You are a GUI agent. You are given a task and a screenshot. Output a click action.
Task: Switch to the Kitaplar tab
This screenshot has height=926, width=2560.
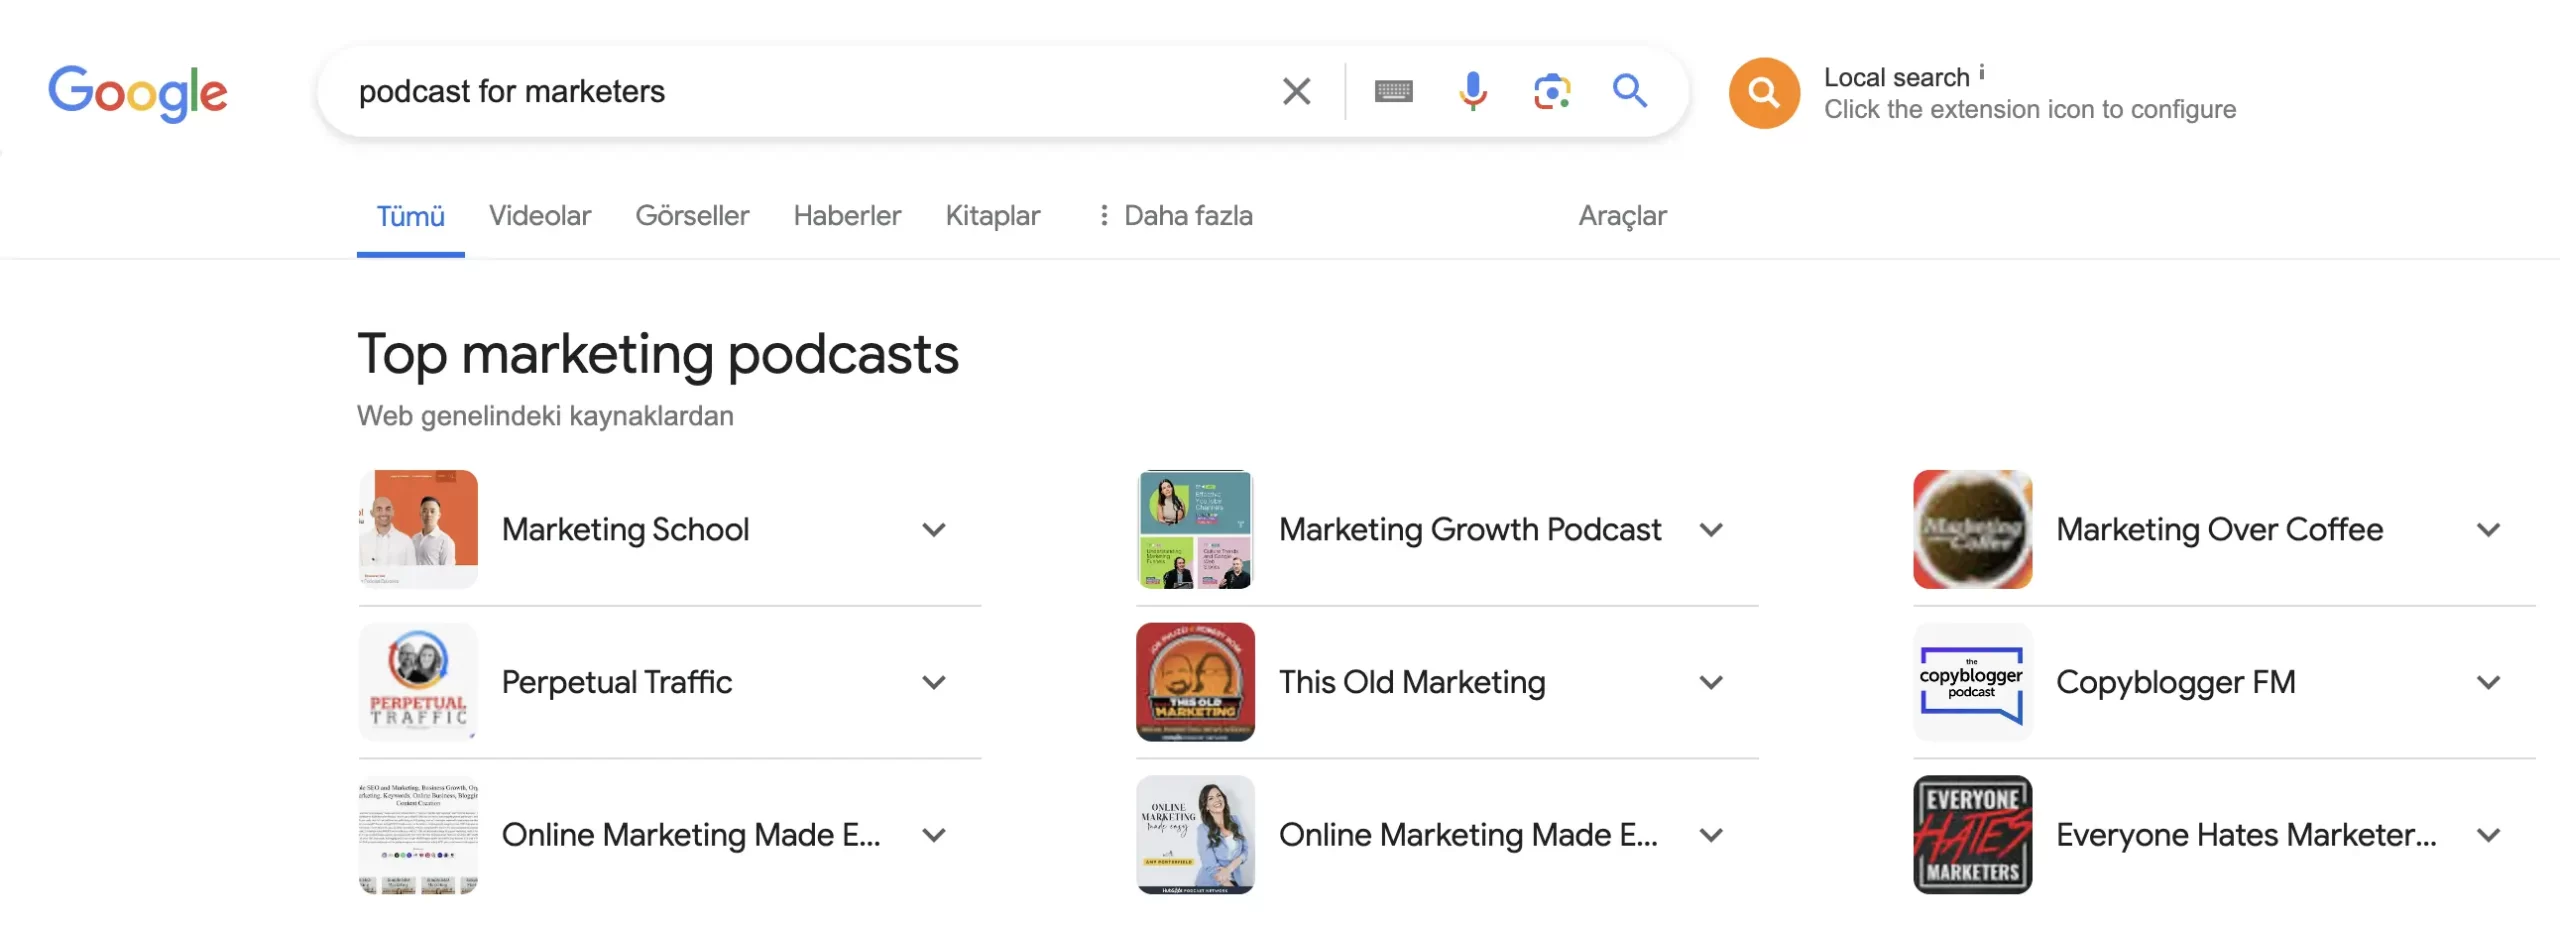pos(993,215)
